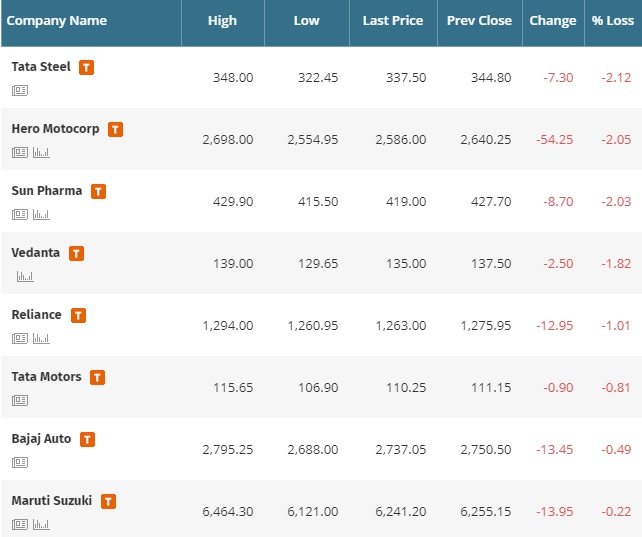Open the chart icon under Reliance
The image size is (642, 537).
41,338
